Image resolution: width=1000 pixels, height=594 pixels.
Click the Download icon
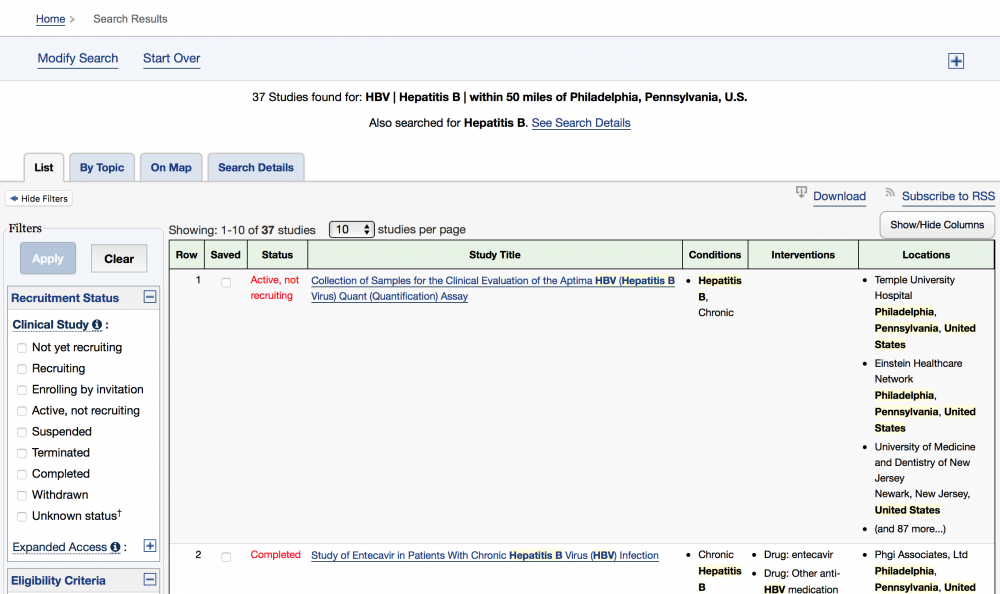pyautogui.click(x=801, y=193)
